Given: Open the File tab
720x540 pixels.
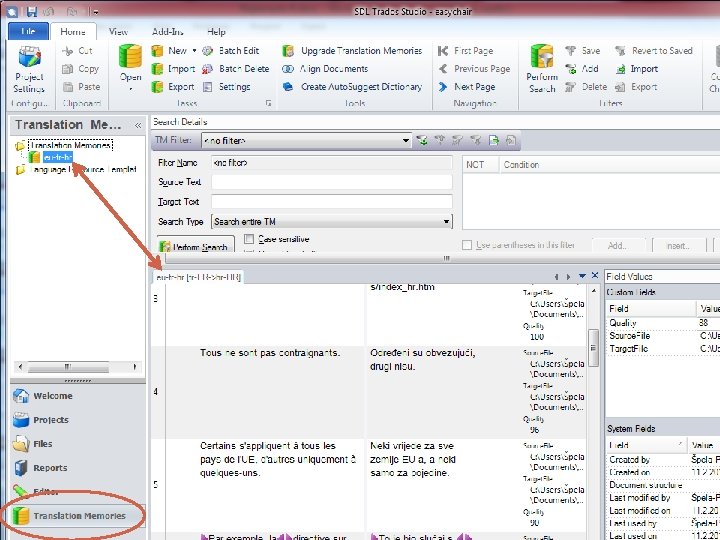Looking at the screenshot, I should [x=28, y=31].
